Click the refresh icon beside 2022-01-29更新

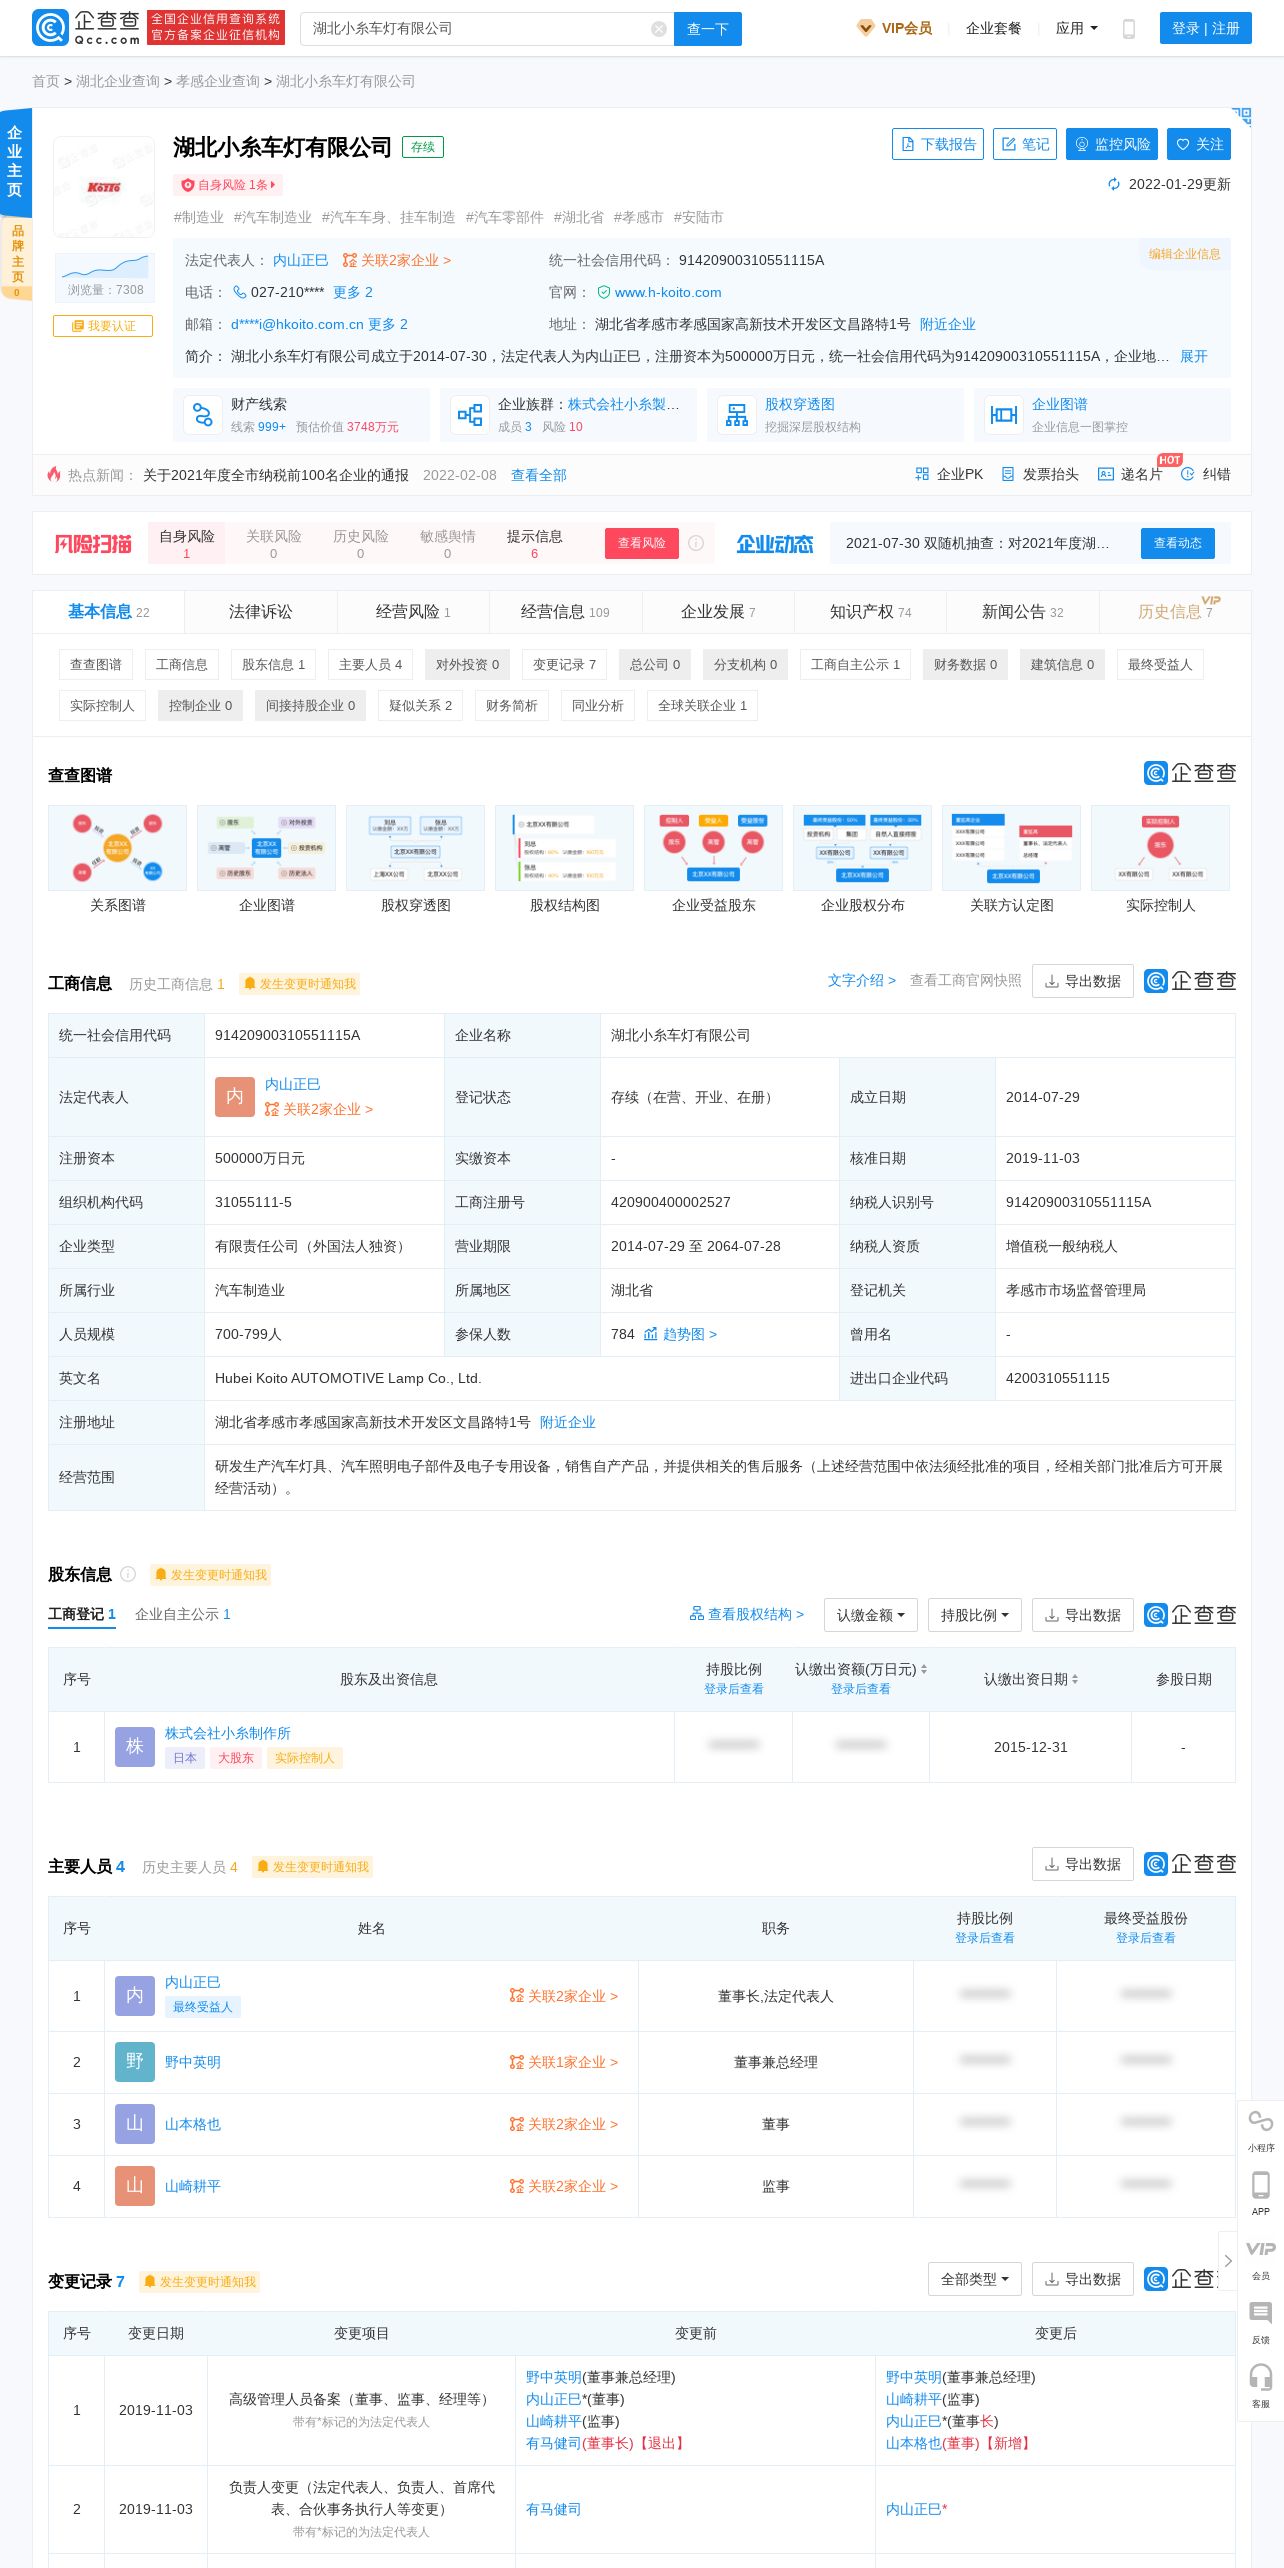point(1114,184)
